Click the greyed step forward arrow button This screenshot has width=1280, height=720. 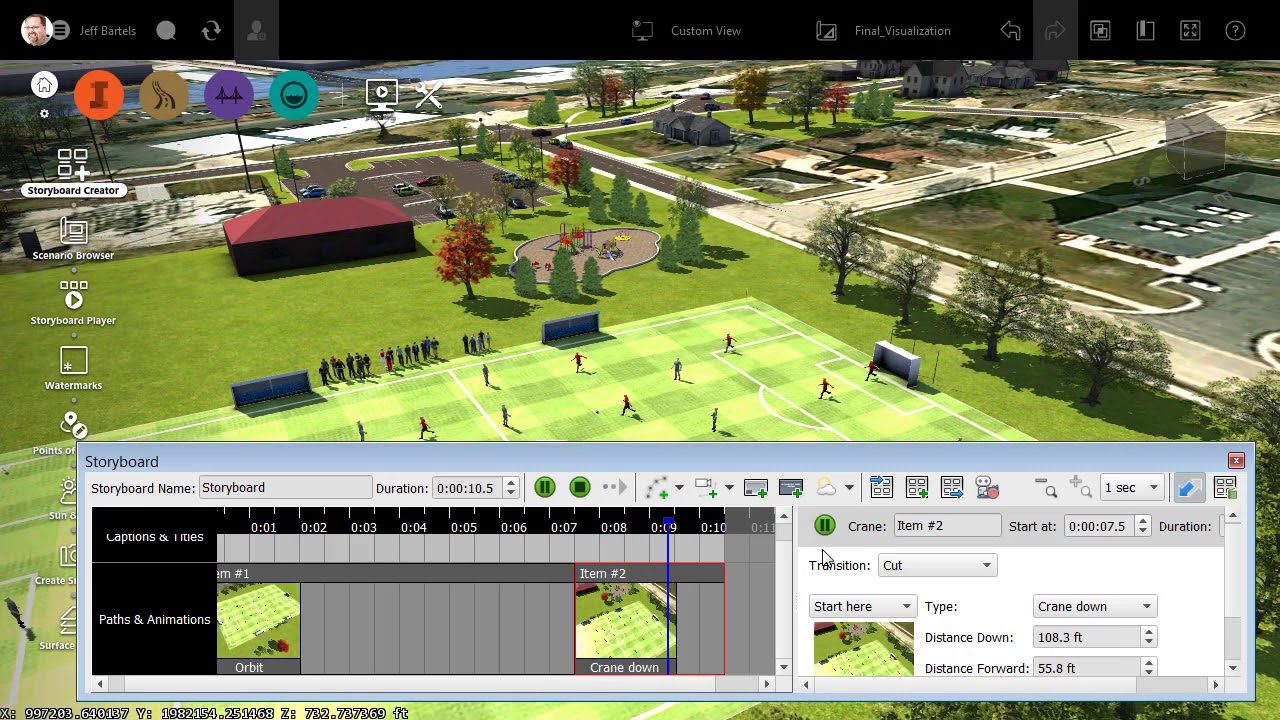point(615,488)
